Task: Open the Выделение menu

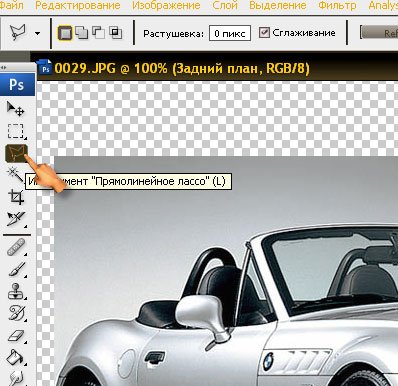Action: click(x=278, y=5)
